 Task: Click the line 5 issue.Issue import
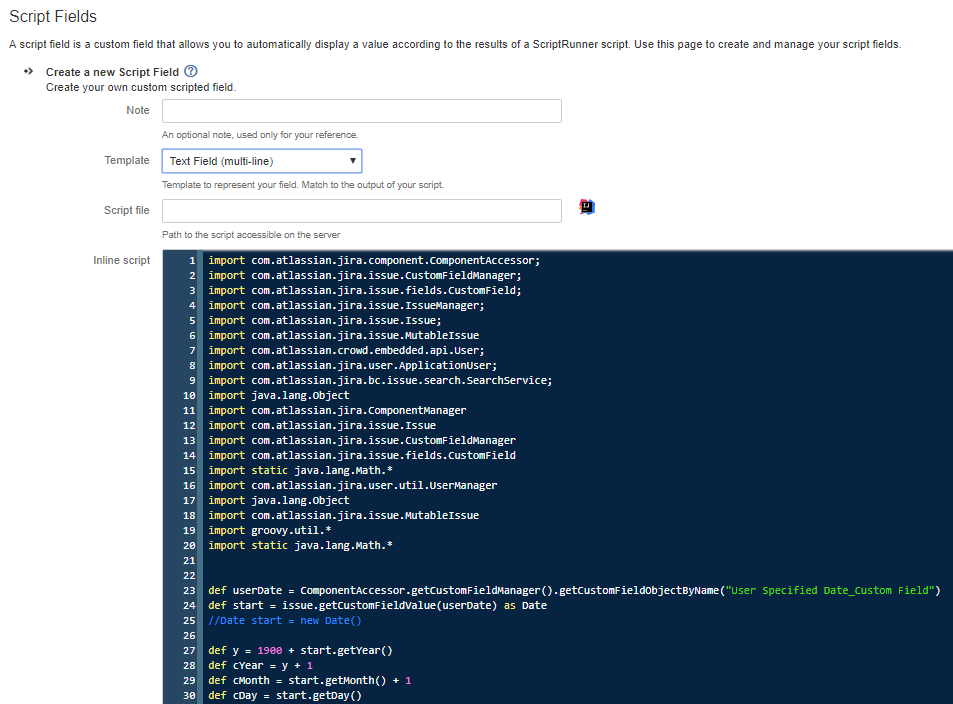tap(325, 320)
